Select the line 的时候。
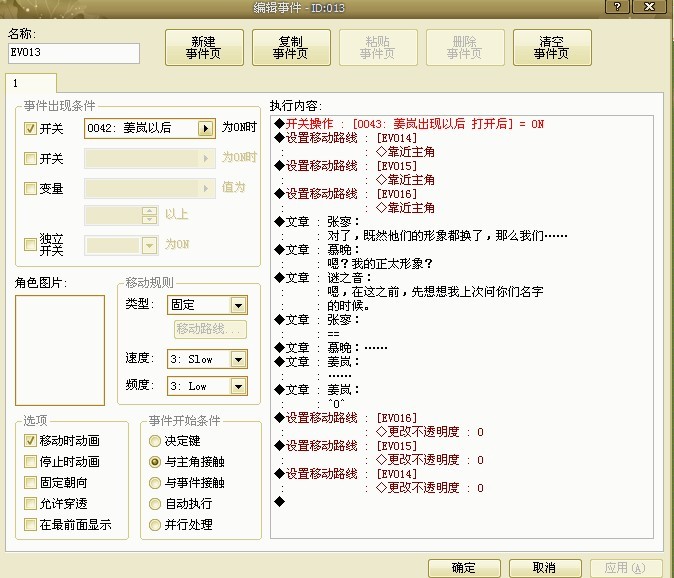The height and width of the screenshot is (578, 674). 349,306
